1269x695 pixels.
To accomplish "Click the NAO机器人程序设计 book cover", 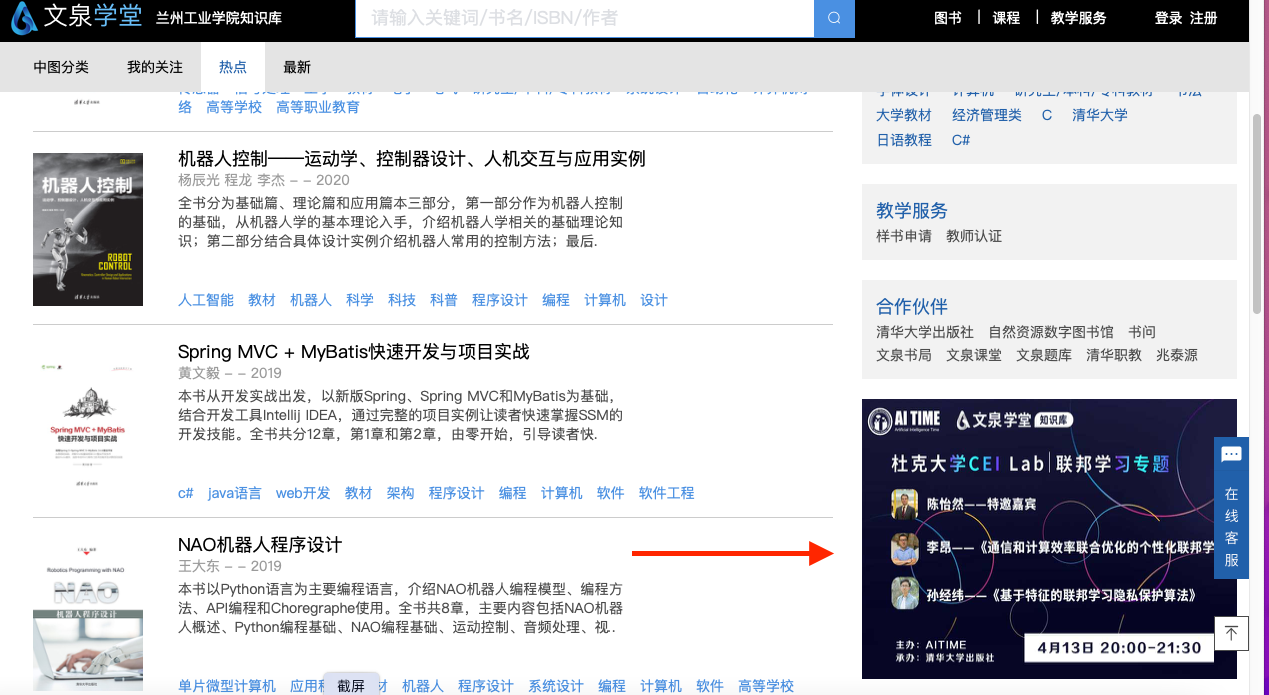I will (88, 612).
